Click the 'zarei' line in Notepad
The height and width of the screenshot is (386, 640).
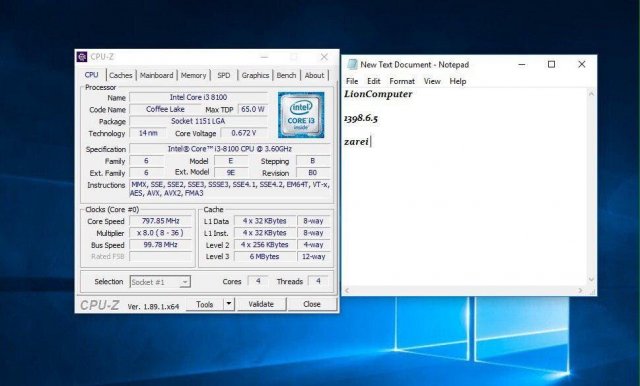click(x=356, y=142)
